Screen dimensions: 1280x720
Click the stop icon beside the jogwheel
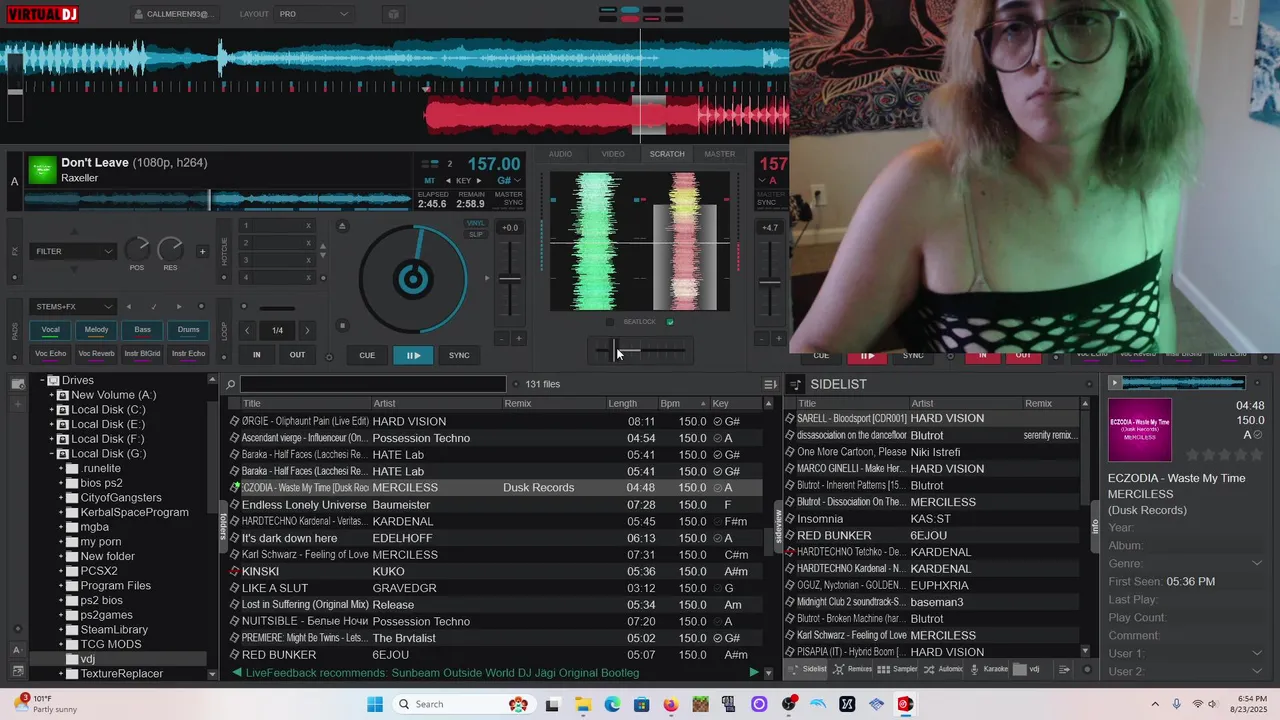[x=342, y=325]
